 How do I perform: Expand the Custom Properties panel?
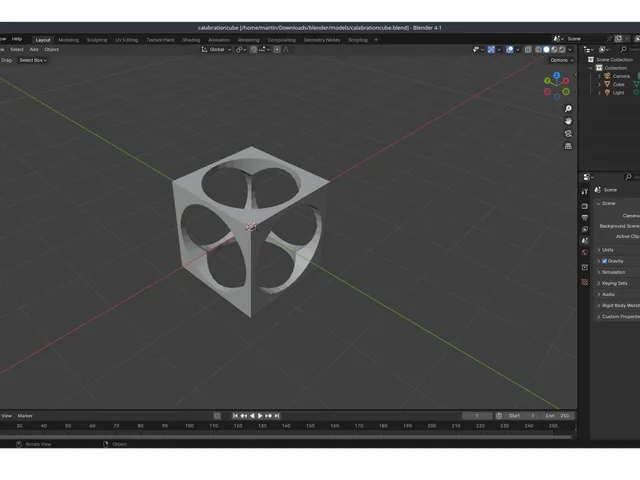618,317
